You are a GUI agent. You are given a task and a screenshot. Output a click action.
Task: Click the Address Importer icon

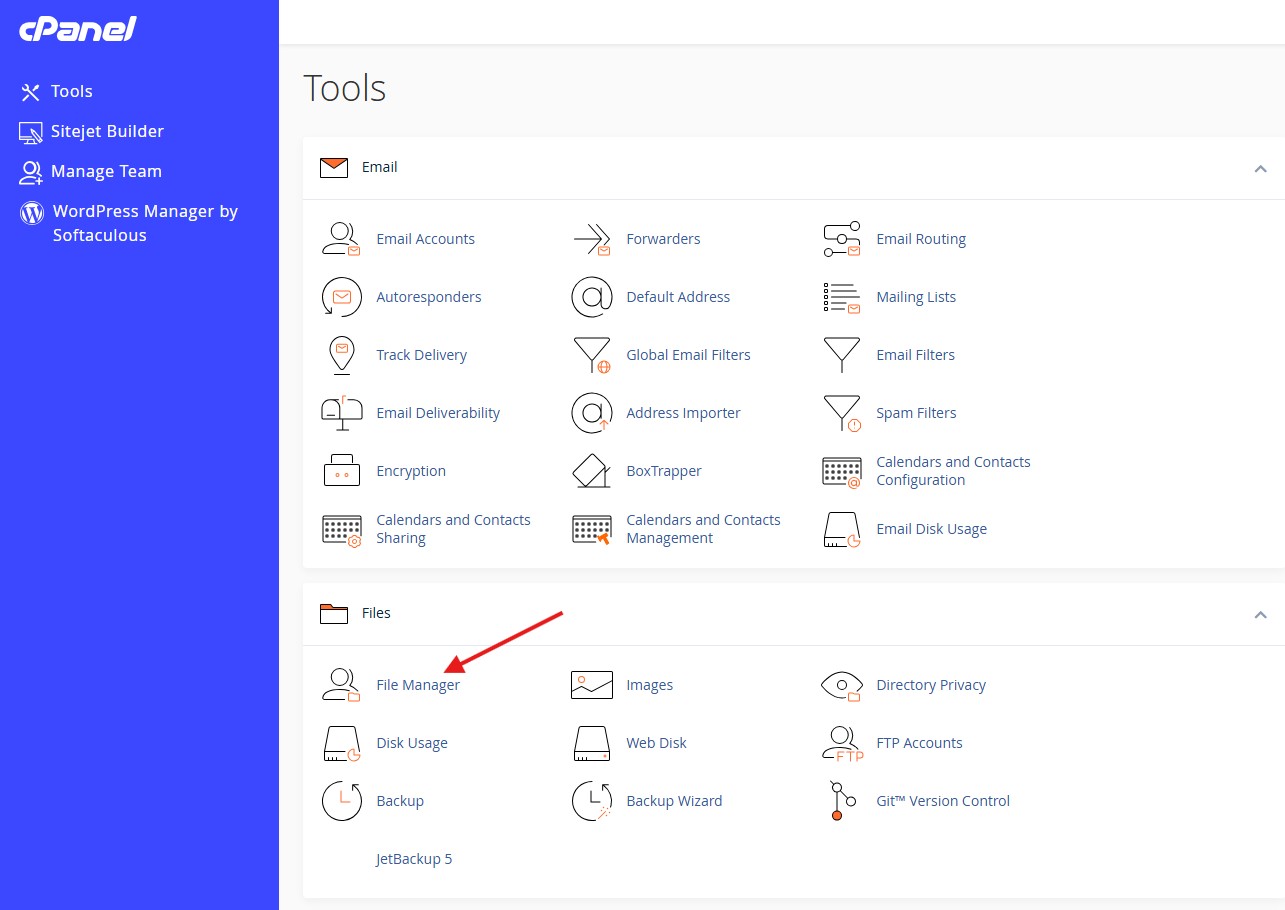click(591, 413)
